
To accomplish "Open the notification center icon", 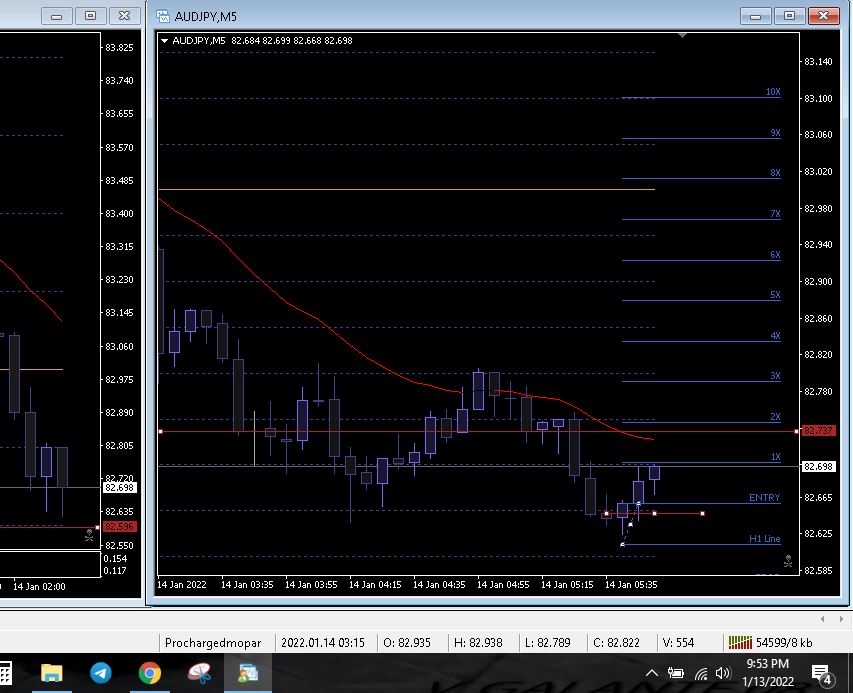I will coord(822,673).
